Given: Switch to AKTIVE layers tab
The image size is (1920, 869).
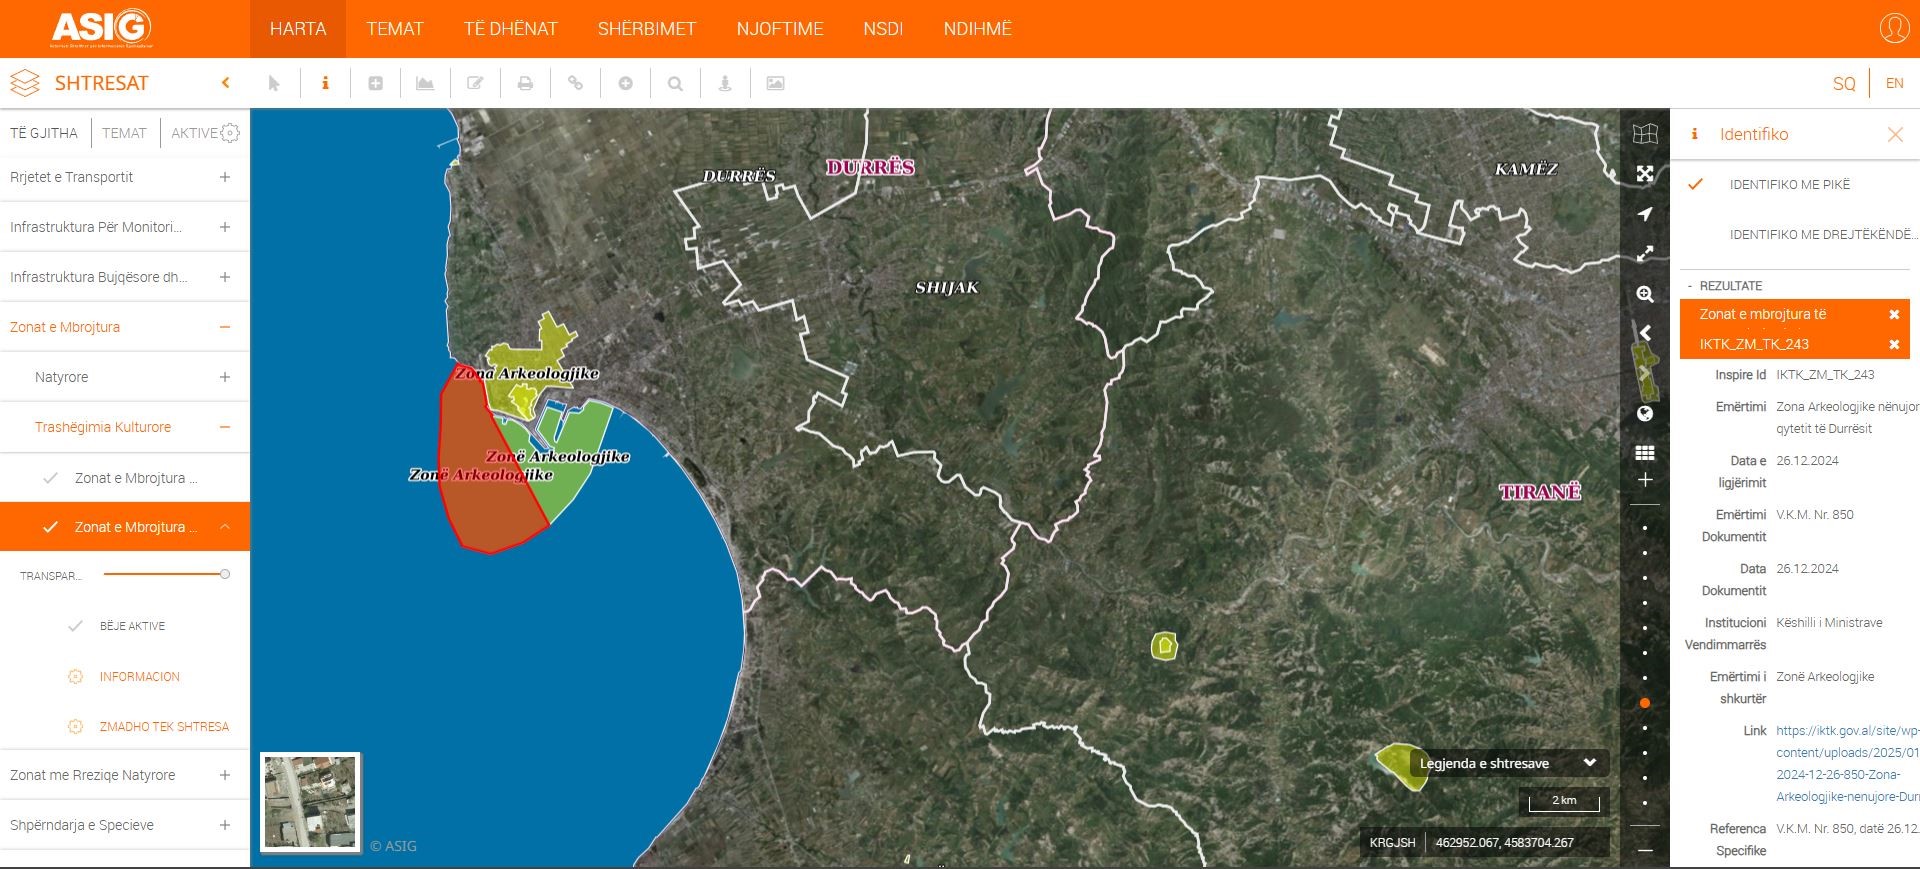Looking at the screenshot, I should coord(194,133).
